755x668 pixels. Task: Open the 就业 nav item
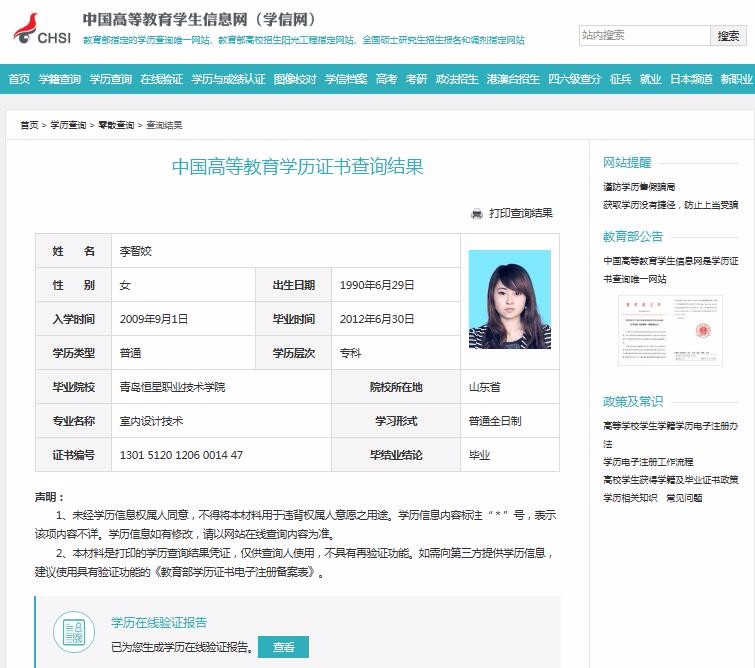tap(651, 79)
